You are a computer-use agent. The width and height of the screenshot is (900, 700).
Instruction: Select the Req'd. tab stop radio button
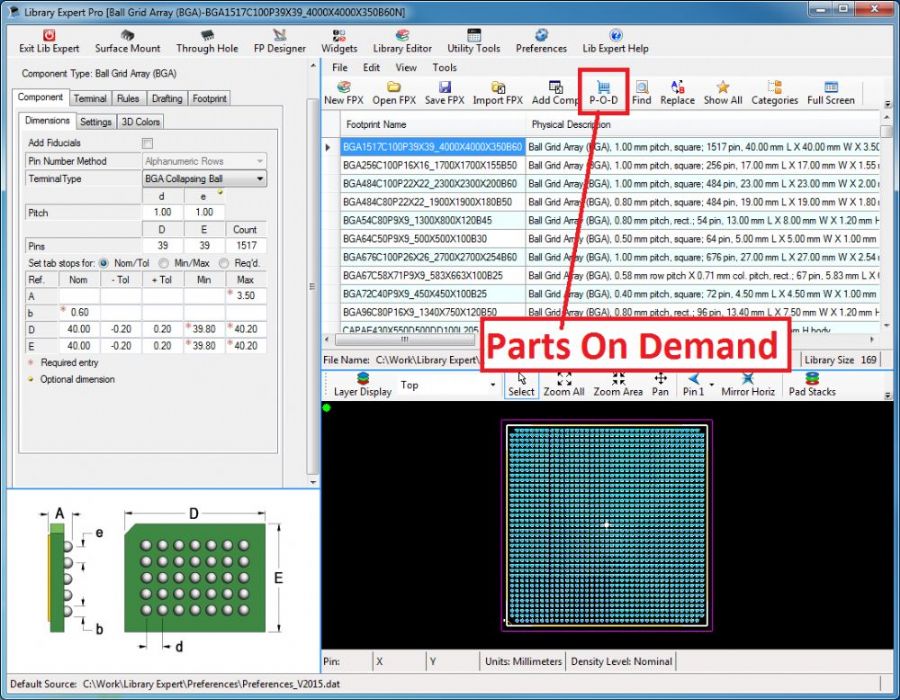(224, 263)
